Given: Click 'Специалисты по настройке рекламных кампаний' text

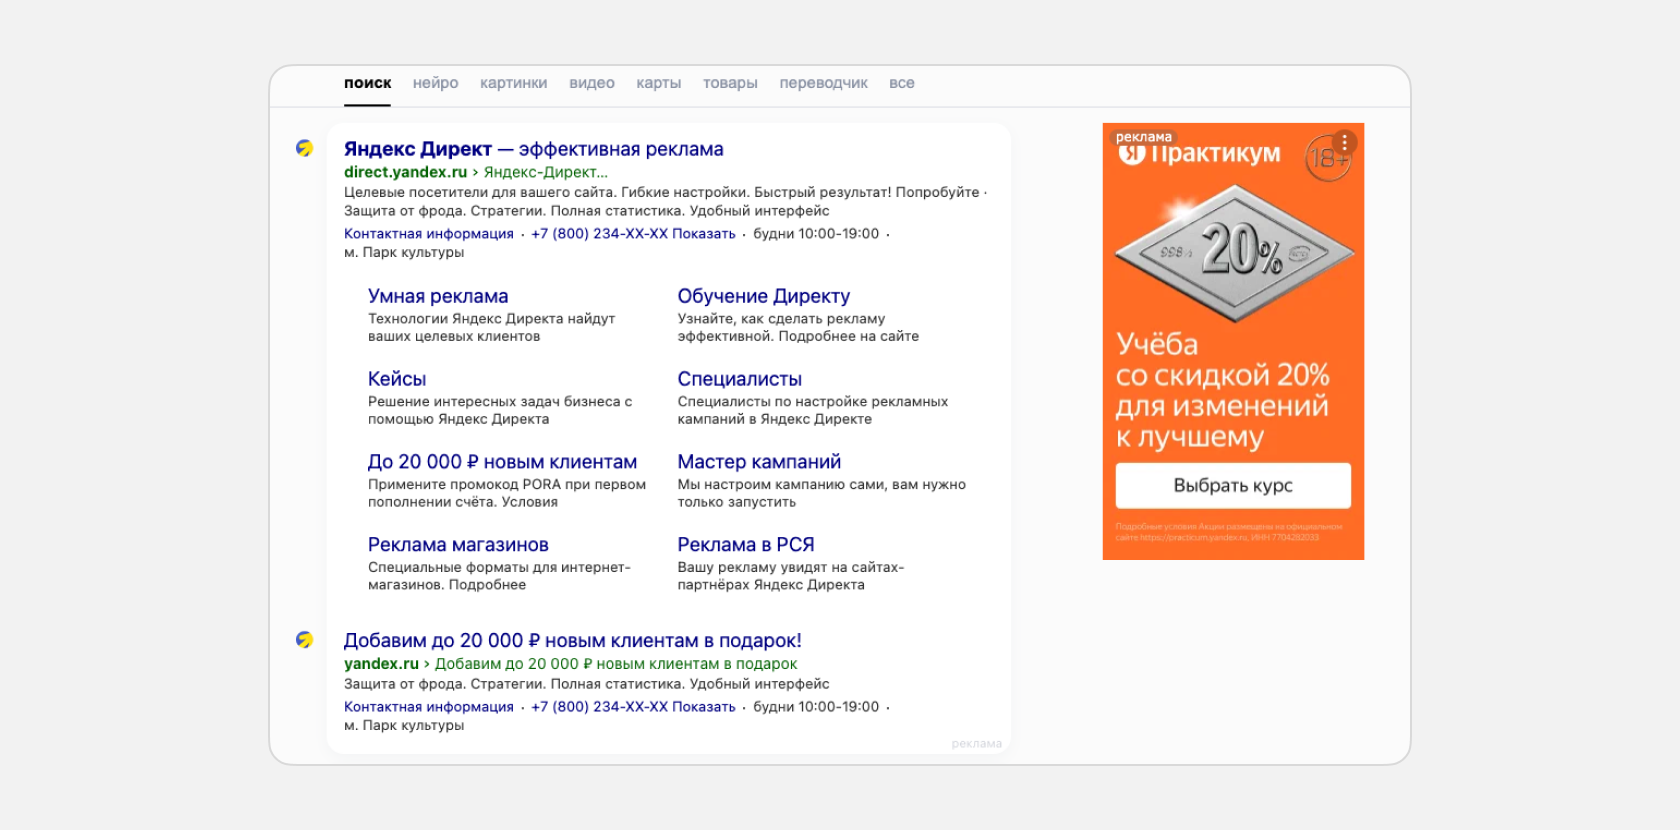Looking at the screenshot, I should (x=813, y=410).
